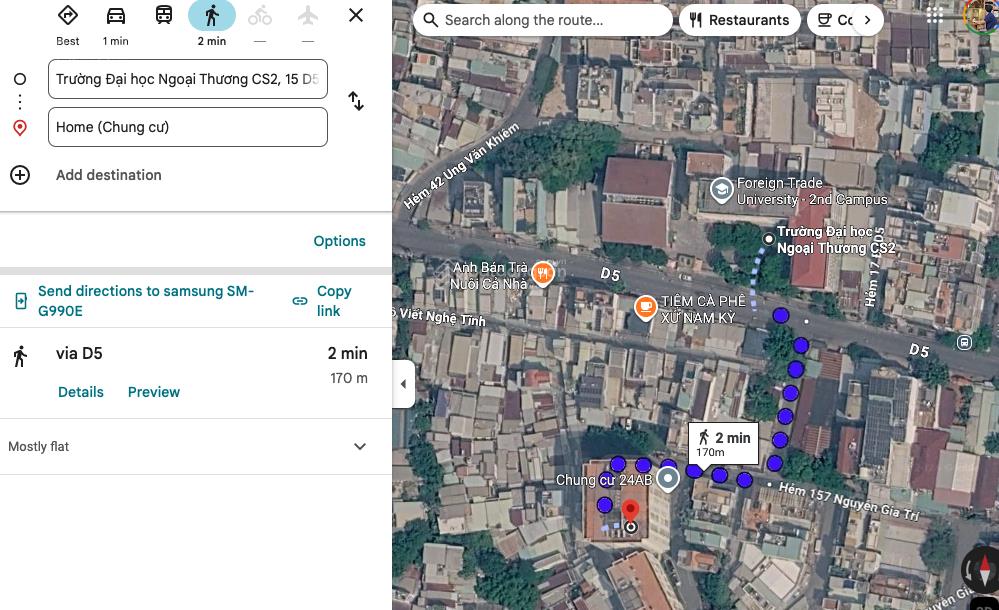The image size is (999, 610).
Task: Open the Google apps grid
Action: tap(935, 15)
